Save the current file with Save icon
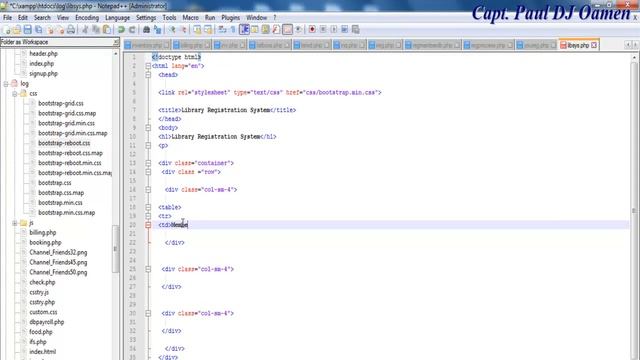This screenshot has height=360, width=640. tap(27, 29)
